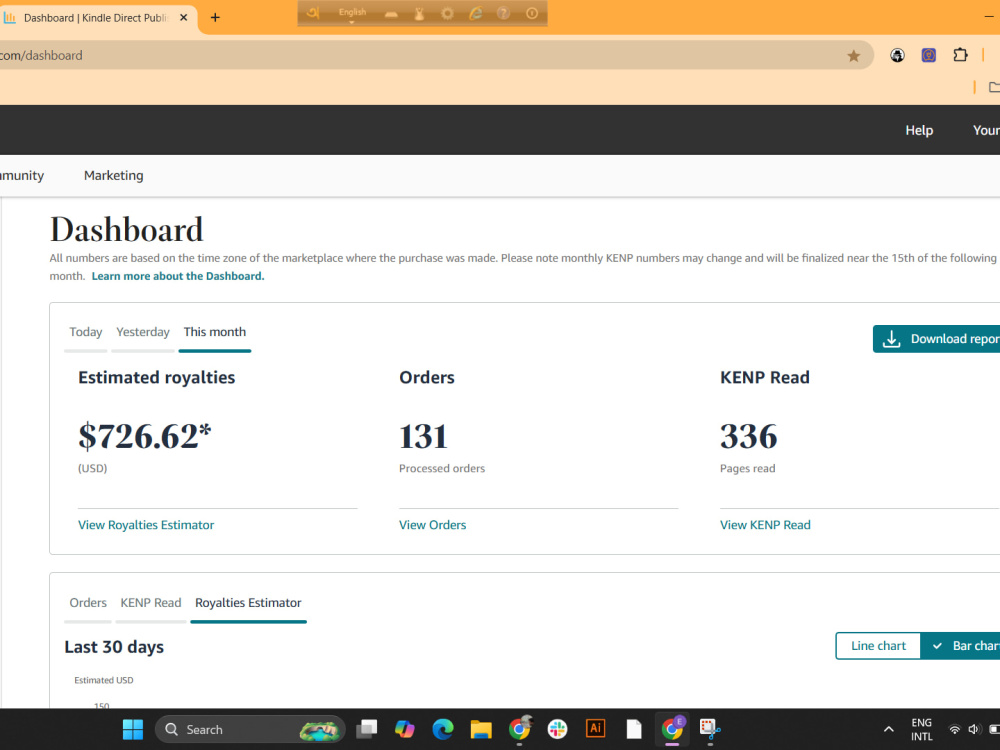
Task: Show hidden system tray icons chevron
Action: (x=888, y=730)
